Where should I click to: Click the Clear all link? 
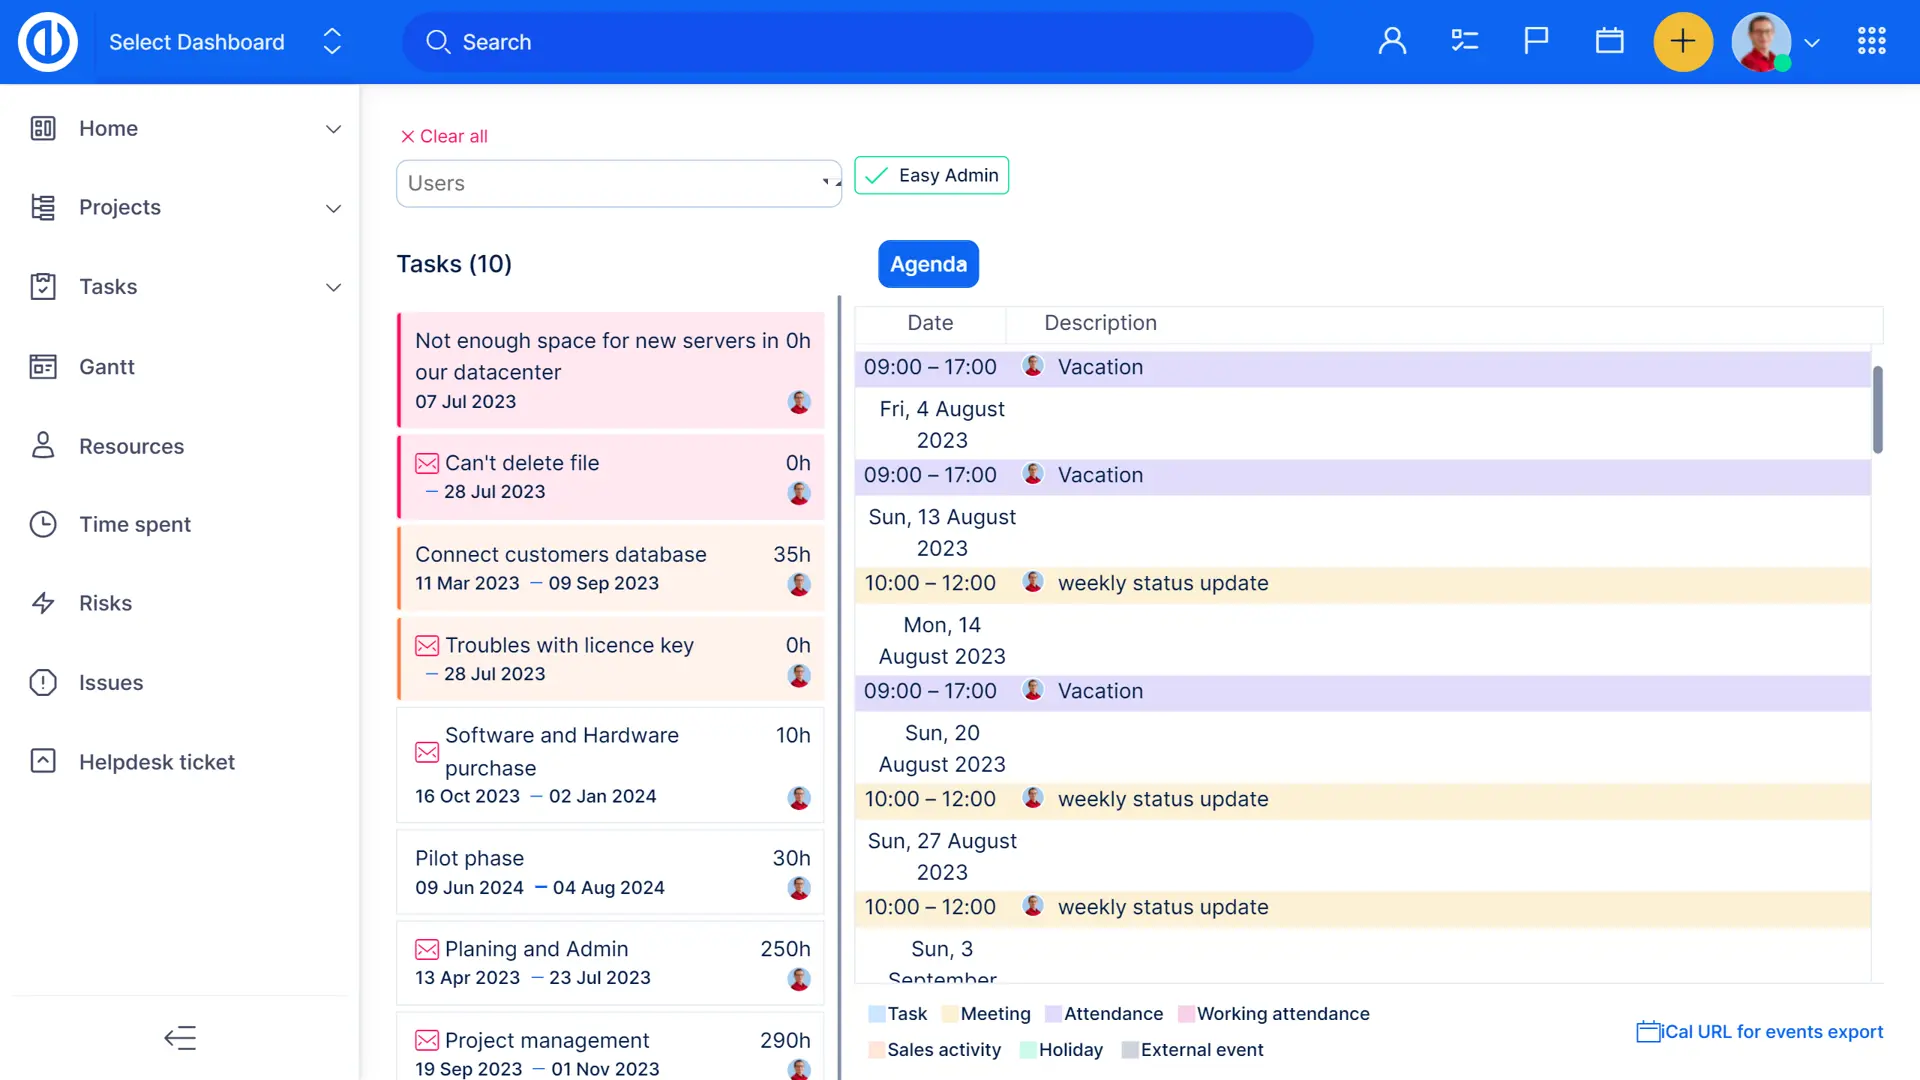tap(444, 136)
